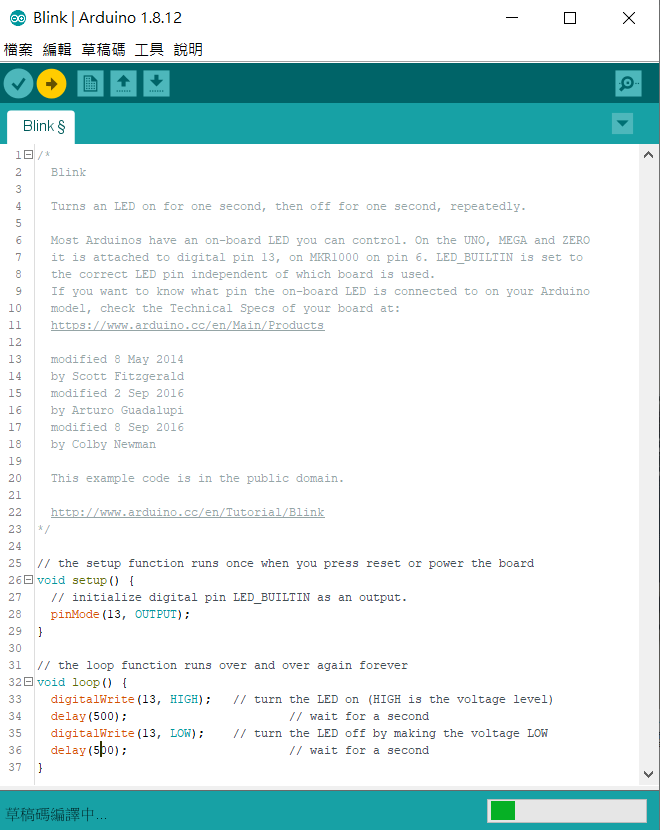
Task: Click the scrollbar up arrow in editor
Action: pos(649,155)
